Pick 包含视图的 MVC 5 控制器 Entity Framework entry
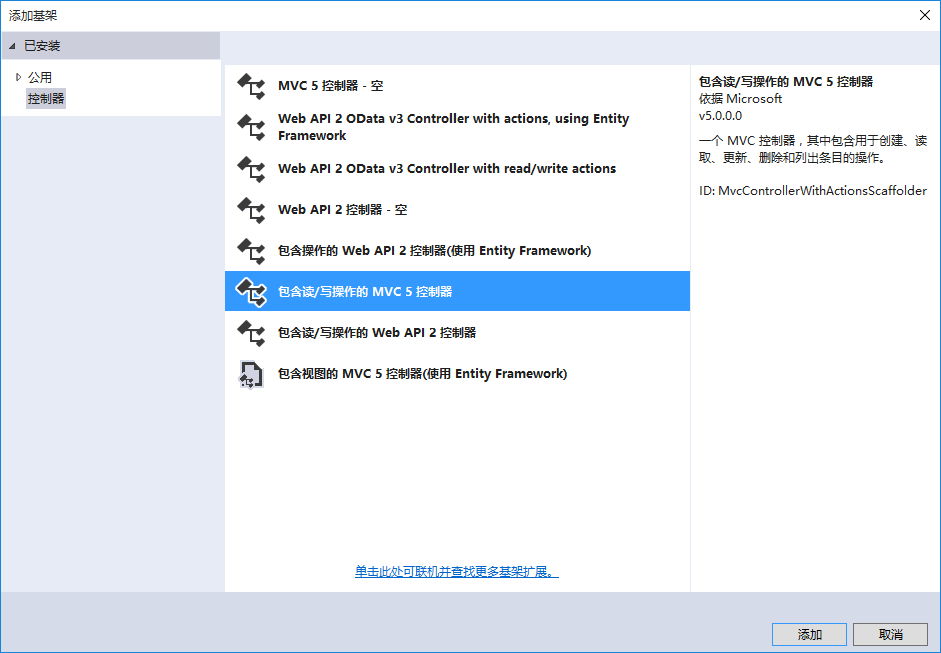Viewport: 941px width, 653px height. [422, 374]
